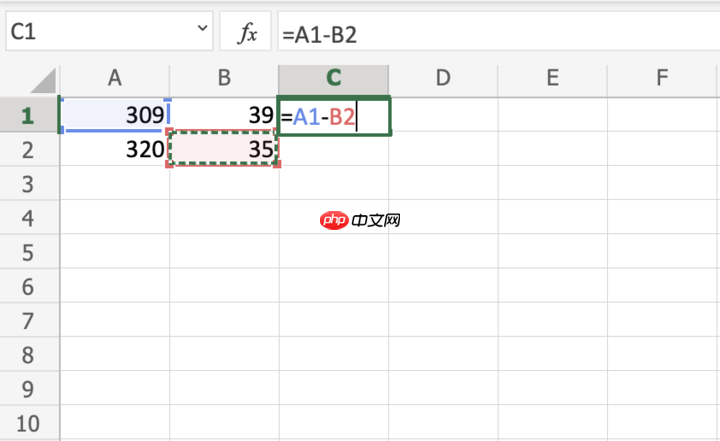Select column A header
Image resolution: width=720 pixels, height=441 pixels.
tap(115, 80)
